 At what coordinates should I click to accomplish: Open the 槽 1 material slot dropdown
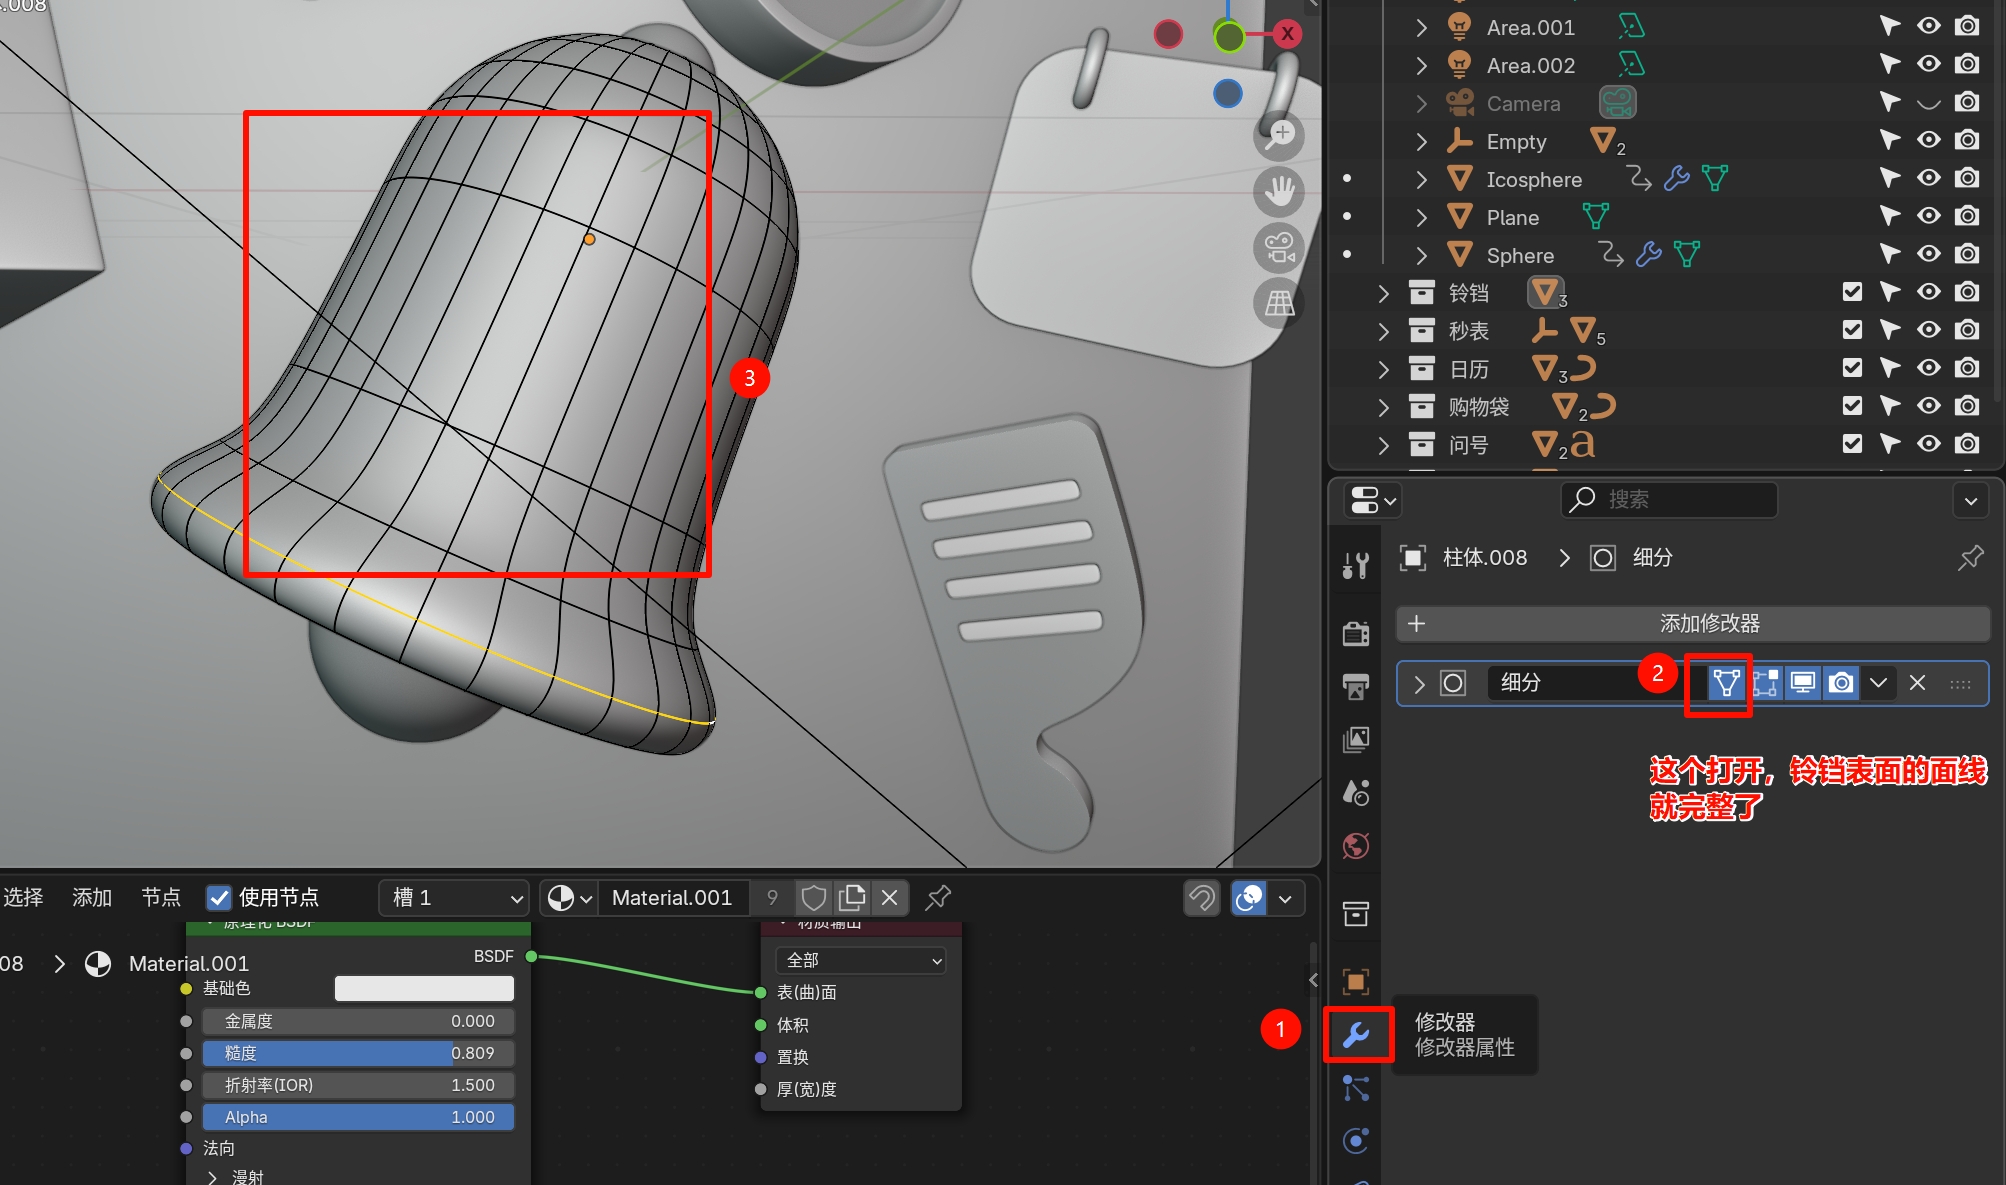455,898
